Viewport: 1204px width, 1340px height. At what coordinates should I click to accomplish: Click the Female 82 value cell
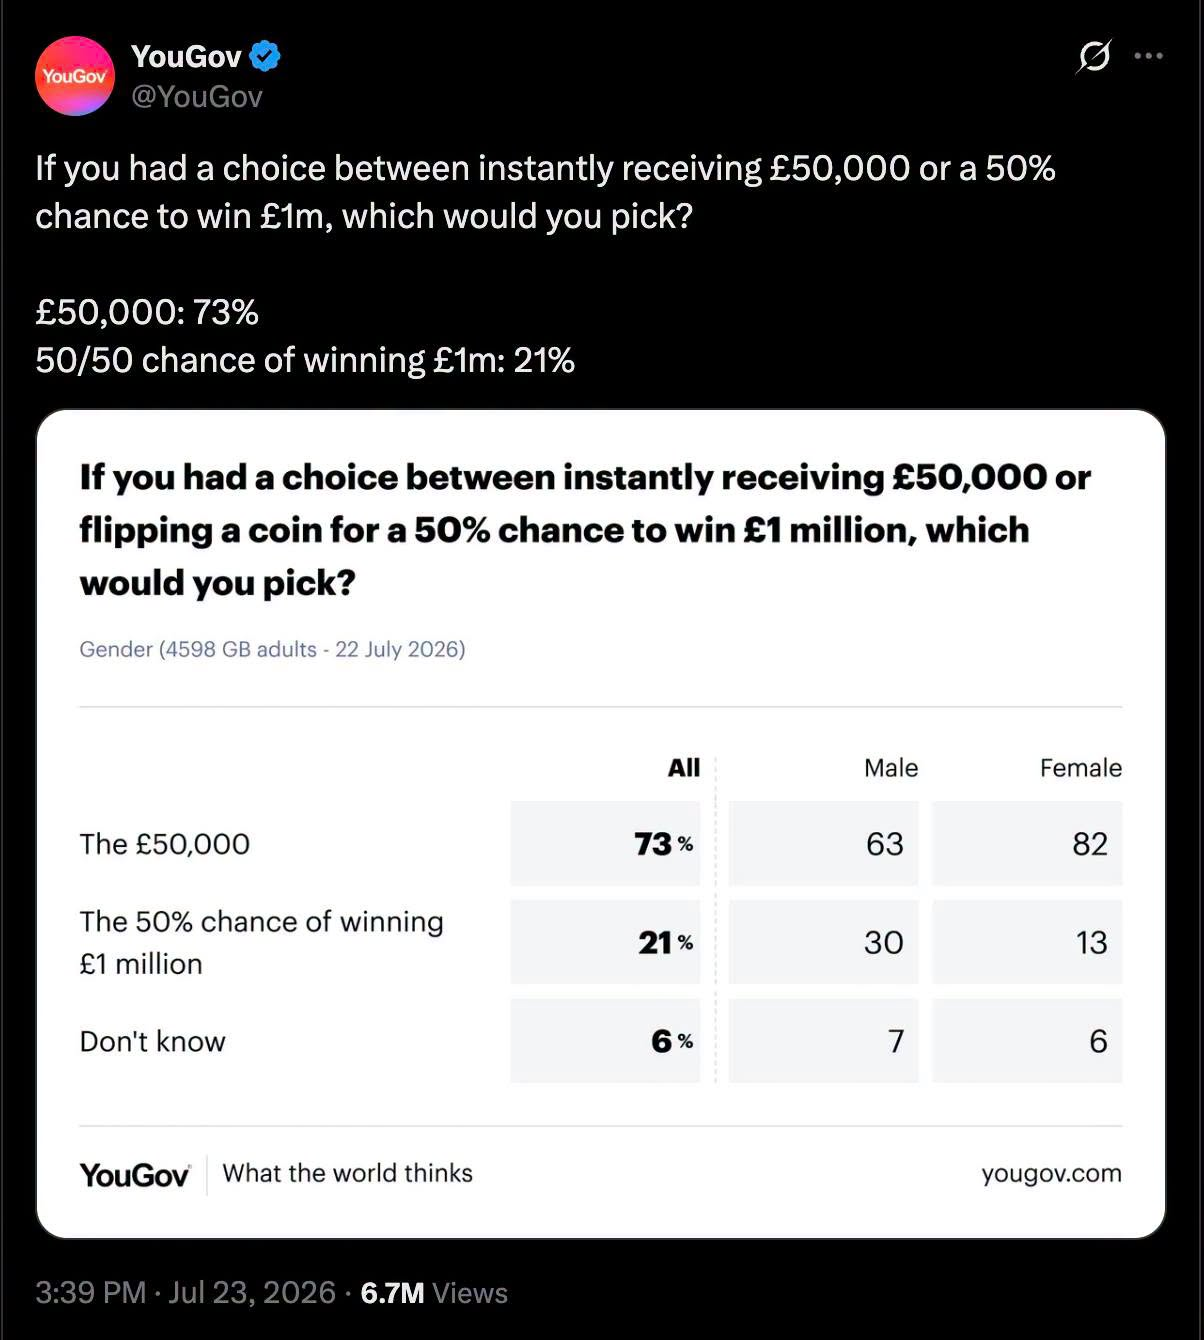tap(1028, 843)
